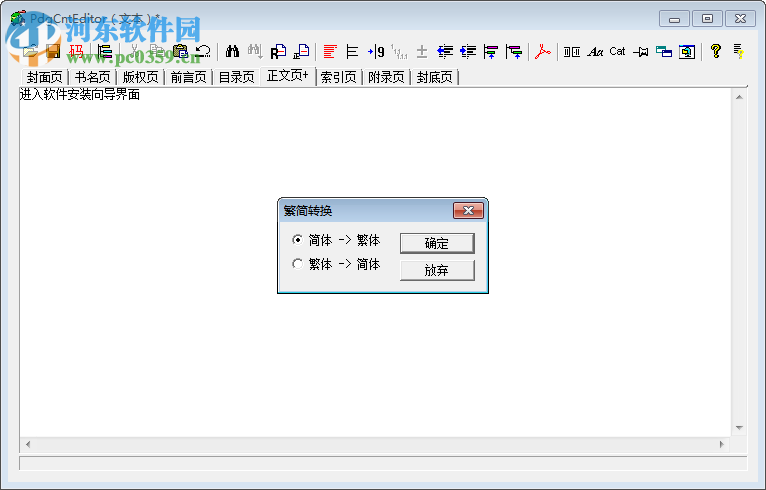Screen dimensions: 766x490
Task: Click the colored tree structure icon
Action: pyautogui.click(x=105, y=51)
